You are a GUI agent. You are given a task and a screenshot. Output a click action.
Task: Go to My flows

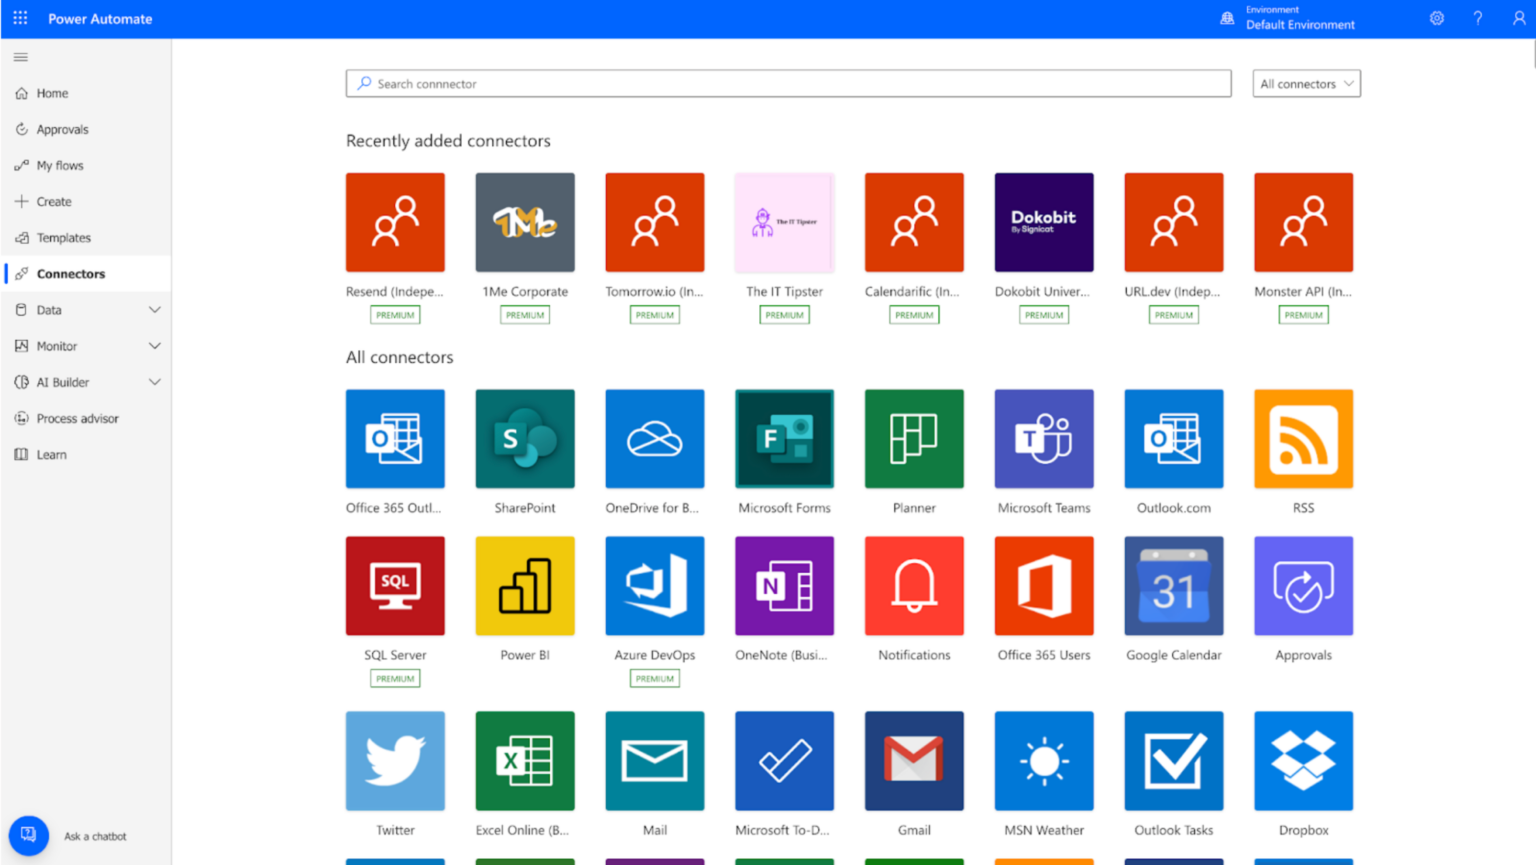[59, 165]
